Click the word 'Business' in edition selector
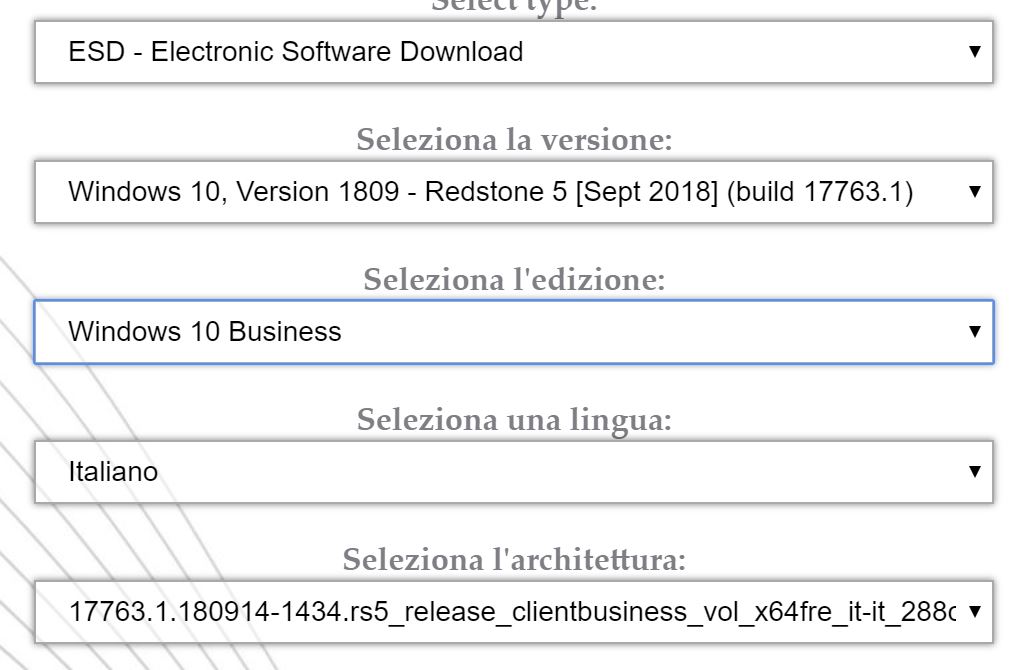This screenshot has width=1022, height=670. pos(285,331)
